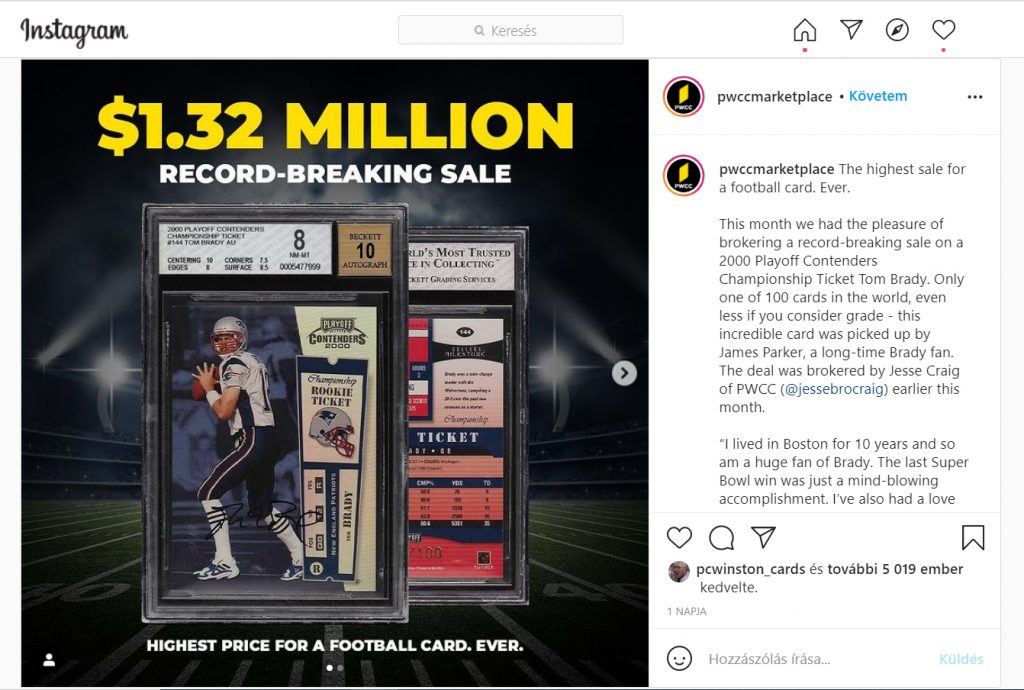
Task: Focus the Hozzászólás írása comment field
Action: tap(816, 659)
